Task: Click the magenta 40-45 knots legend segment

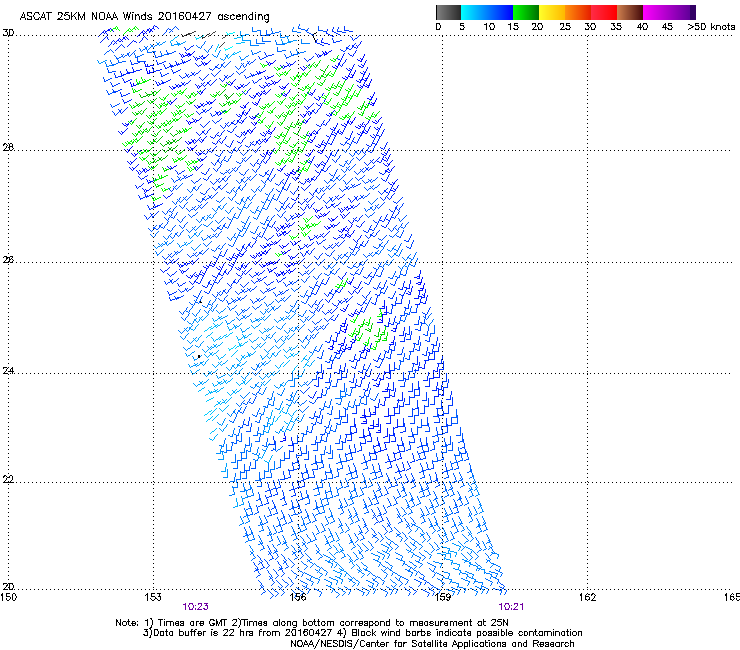Action: click(656, 12)
